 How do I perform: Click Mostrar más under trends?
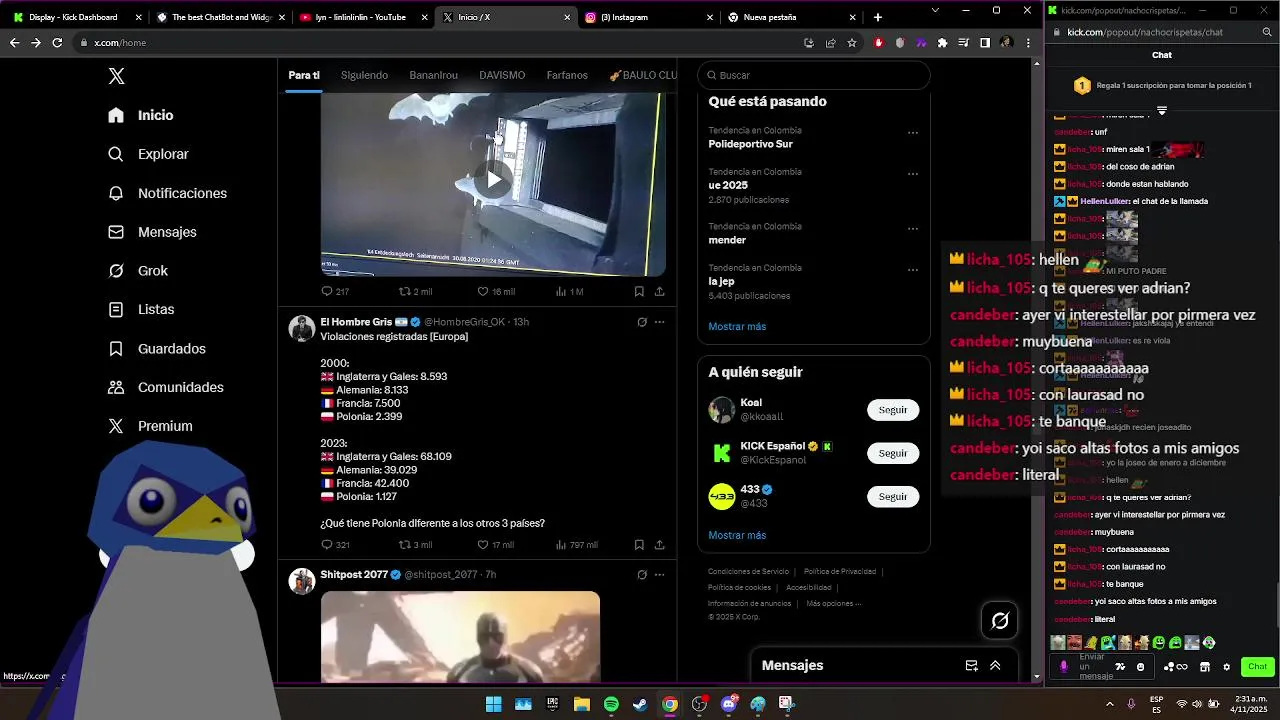click(x=737, y=326)
